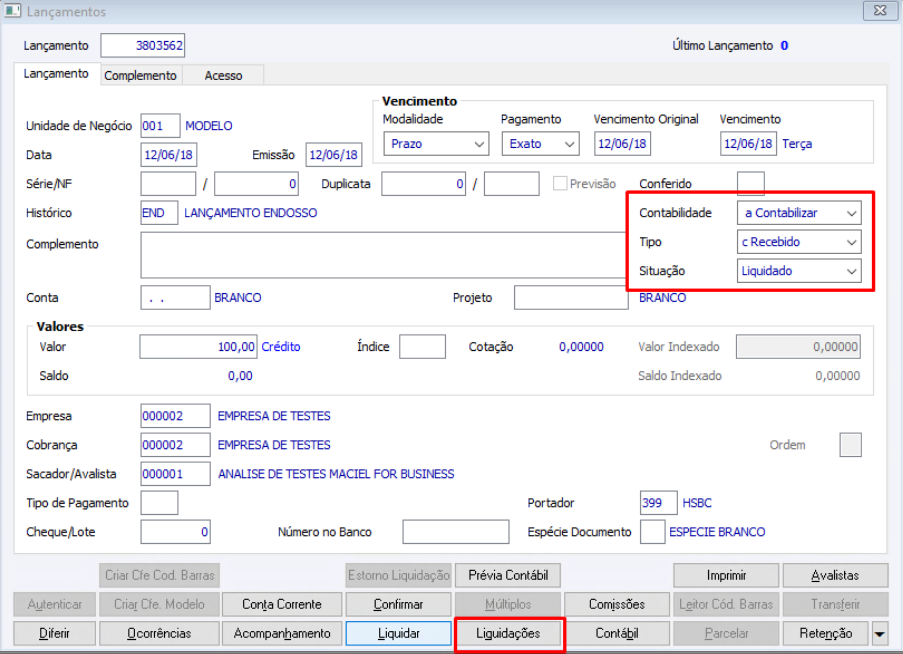Click the Acompanhamento button
This screenshot has height=654, width=903.
pos(282,634)
